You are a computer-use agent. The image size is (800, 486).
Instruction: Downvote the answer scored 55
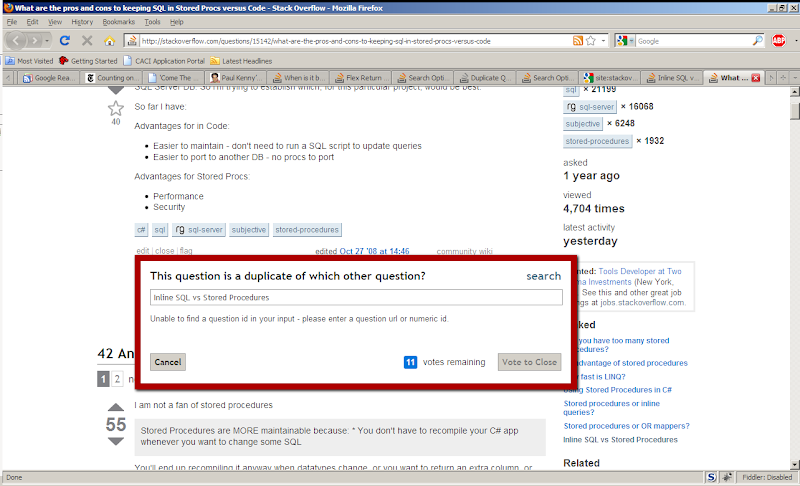coord(116,441)
